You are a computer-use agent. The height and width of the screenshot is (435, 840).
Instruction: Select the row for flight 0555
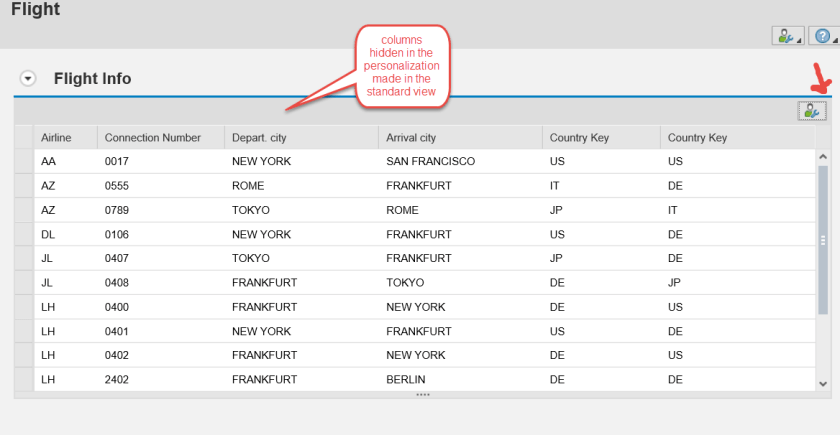[24, 186]
